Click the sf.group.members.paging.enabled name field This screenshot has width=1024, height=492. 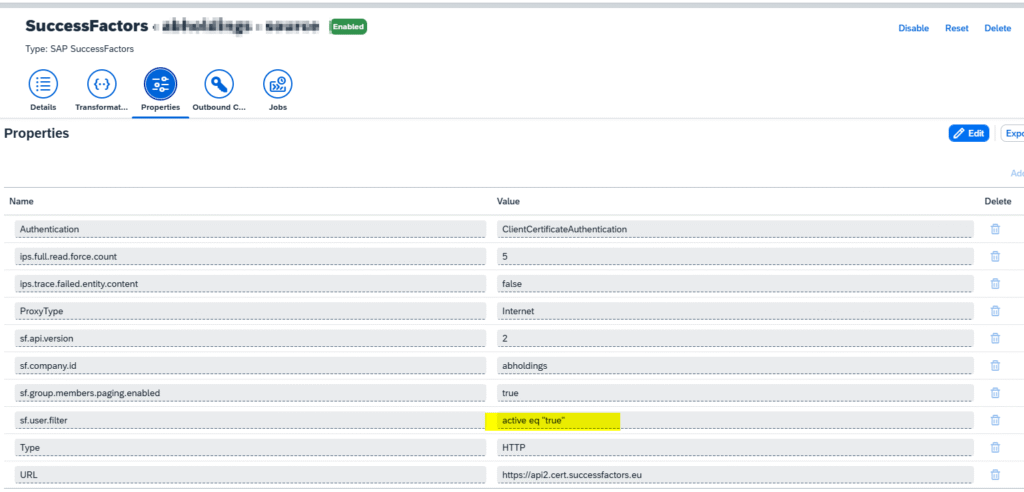pyautogui.click(x=250, y=393)
